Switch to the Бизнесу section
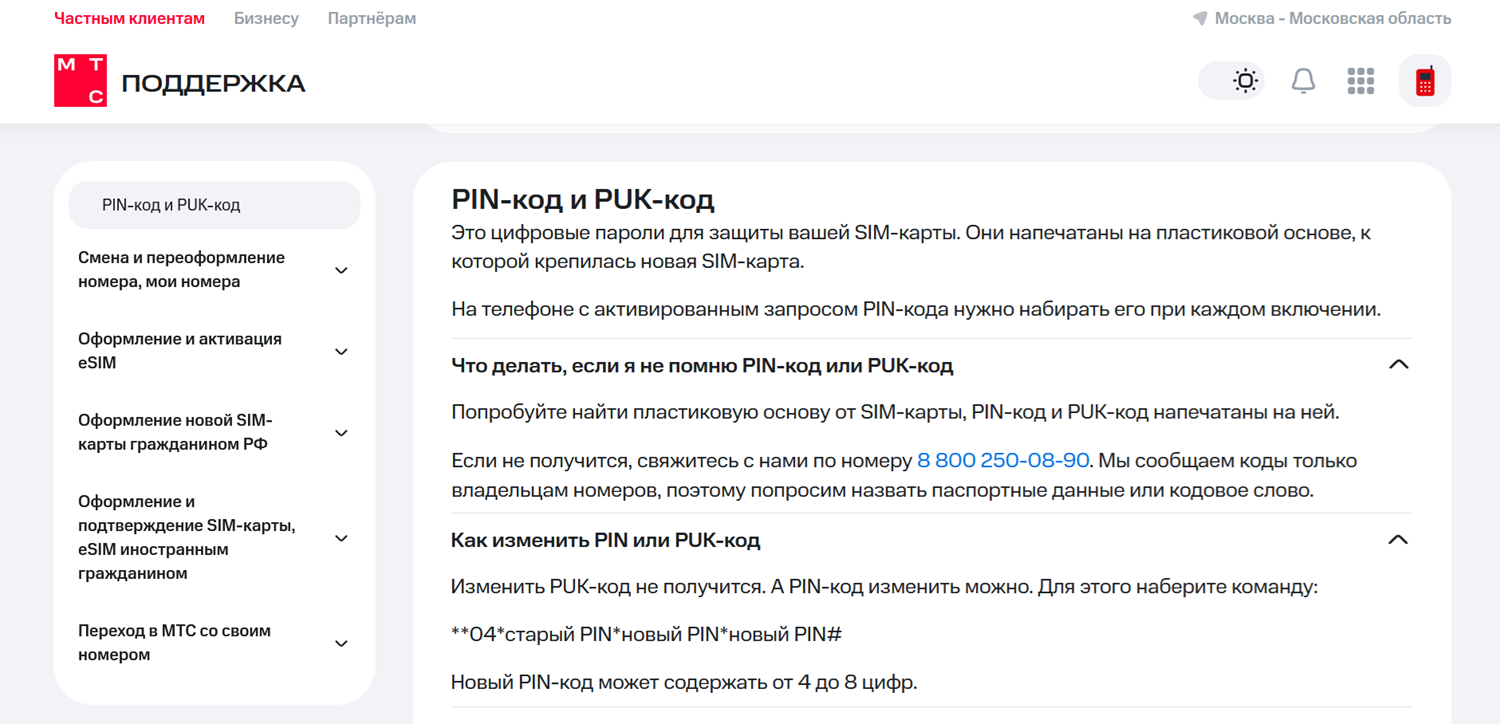Image resolution: width=1500 pixels, height=724 pixels. coord(266,17)
